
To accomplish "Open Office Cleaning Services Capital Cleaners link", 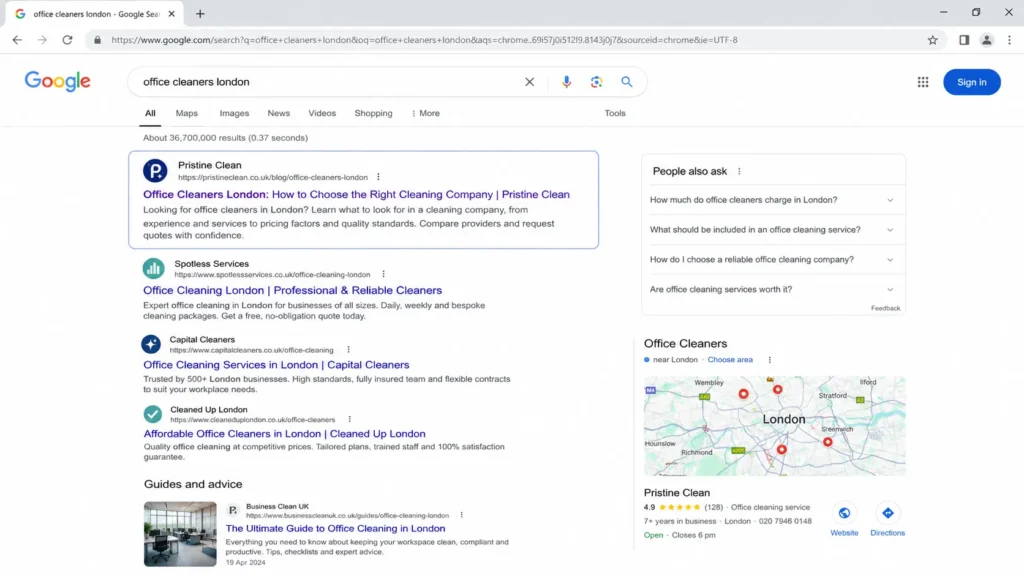I will (276, 365).
